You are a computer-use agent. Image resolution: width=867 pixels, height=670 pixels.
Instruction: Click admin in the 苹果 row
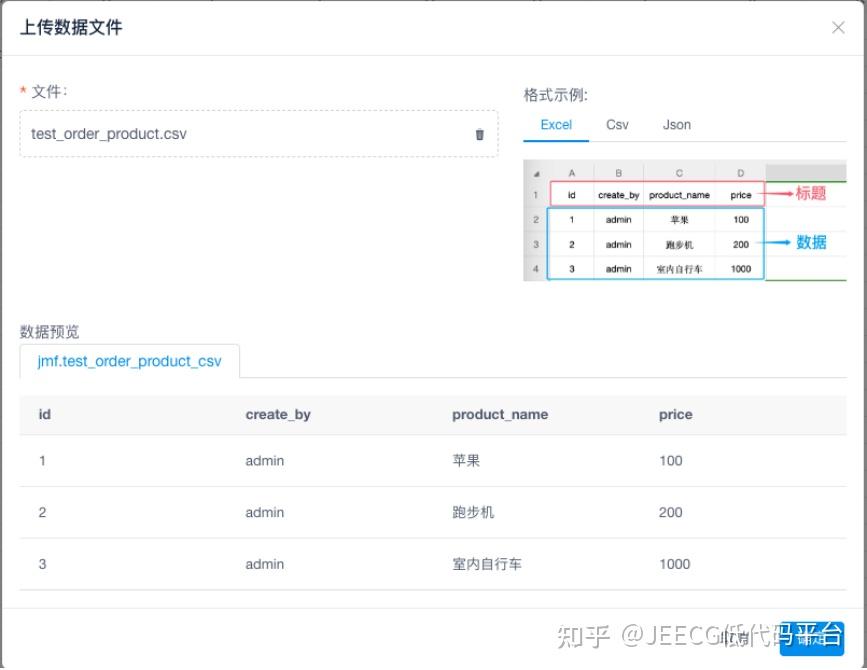pyautogui.click(x=264, y=460)
